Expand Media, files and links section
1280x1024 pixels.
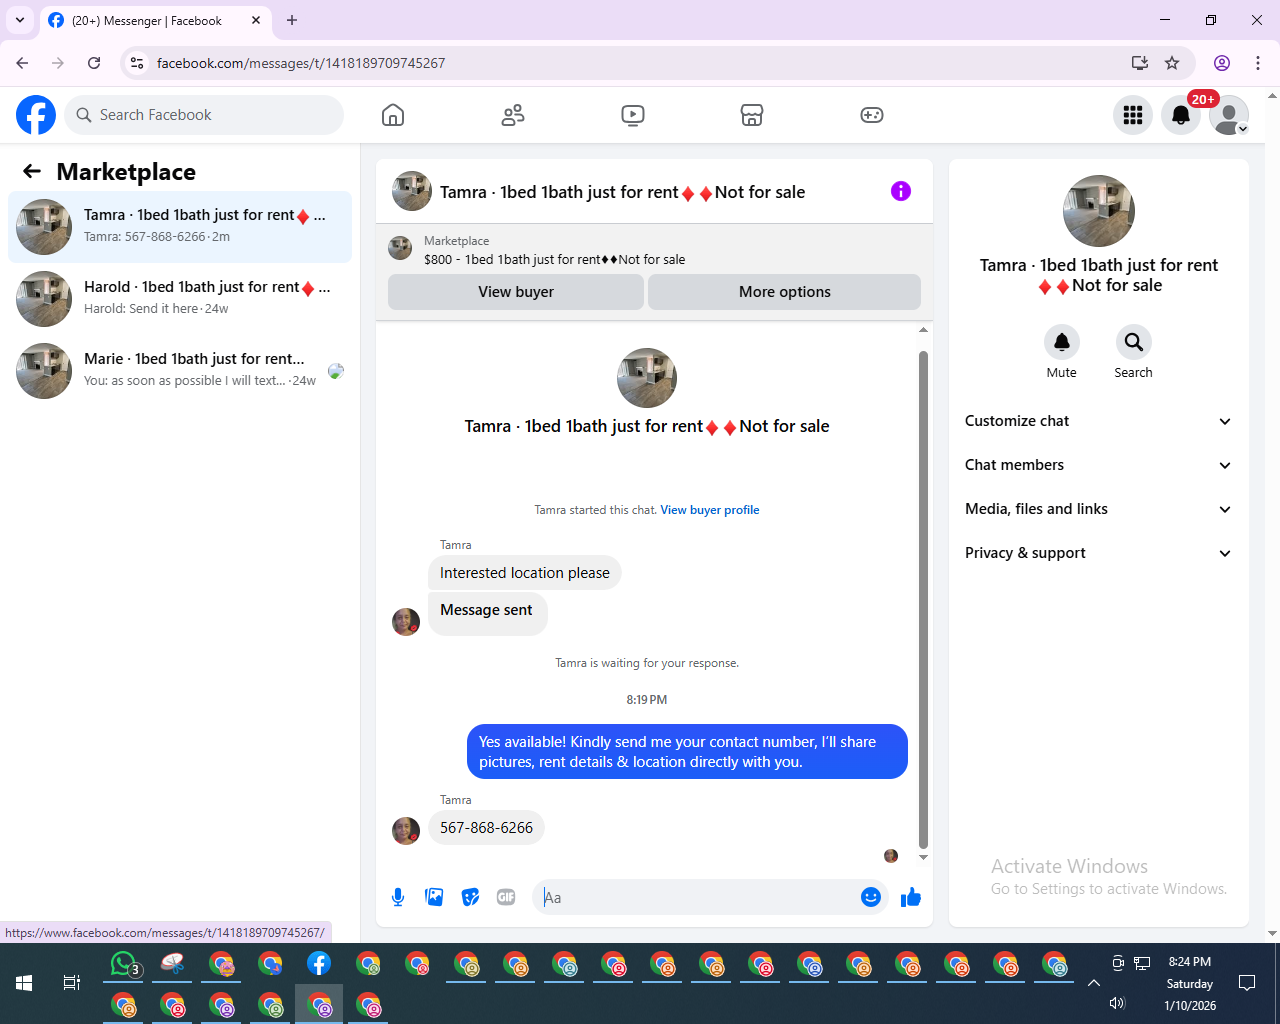[1097, 509]
